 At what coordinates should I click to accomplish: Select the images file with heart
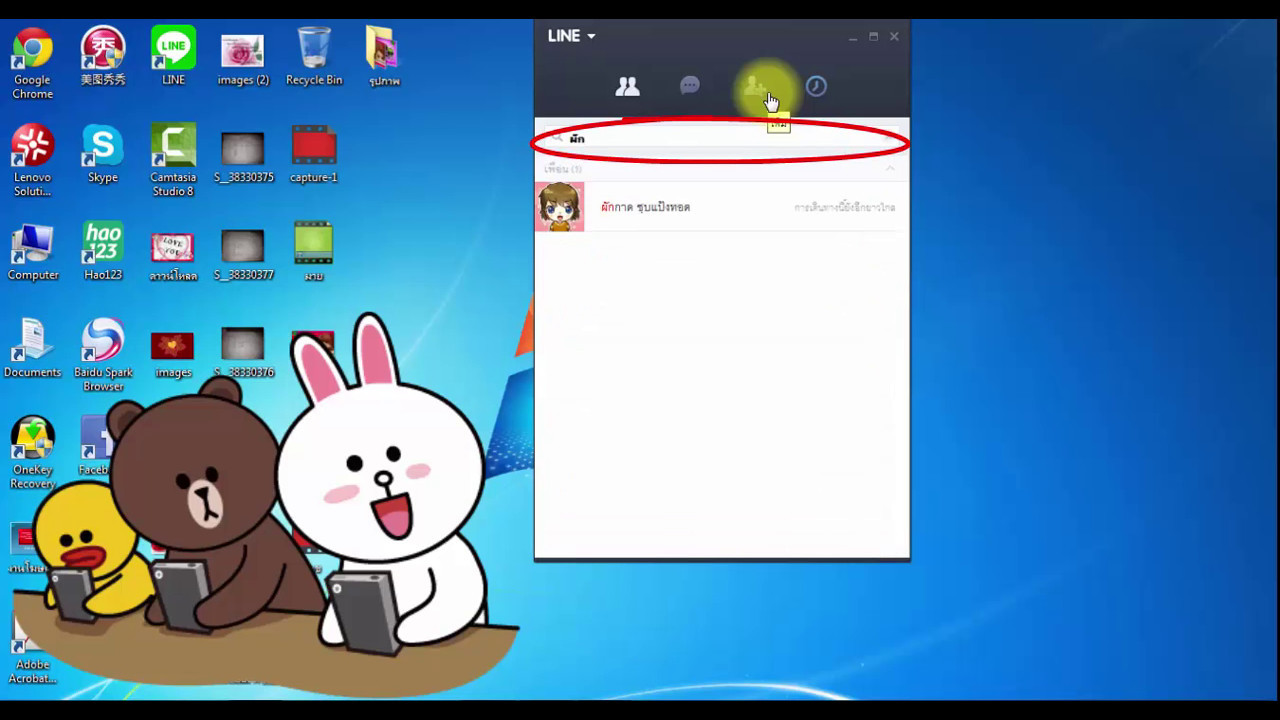click(x=173, y=354)
